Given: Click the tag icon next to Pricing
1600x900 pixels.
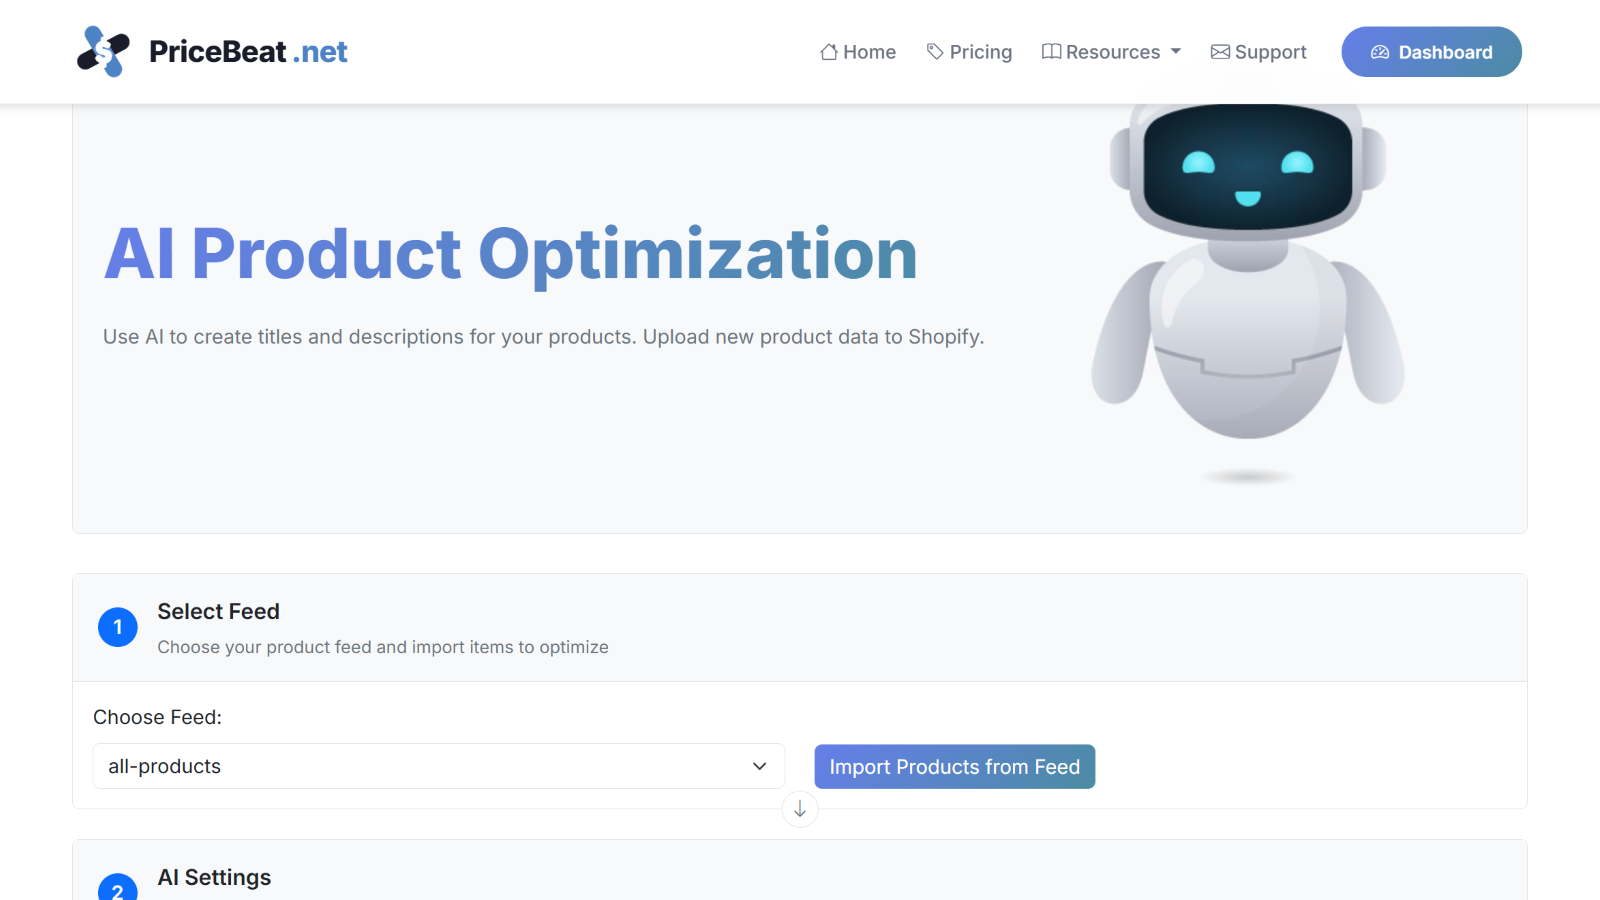Looking at the screenshot, I should (x=934, y=51).
